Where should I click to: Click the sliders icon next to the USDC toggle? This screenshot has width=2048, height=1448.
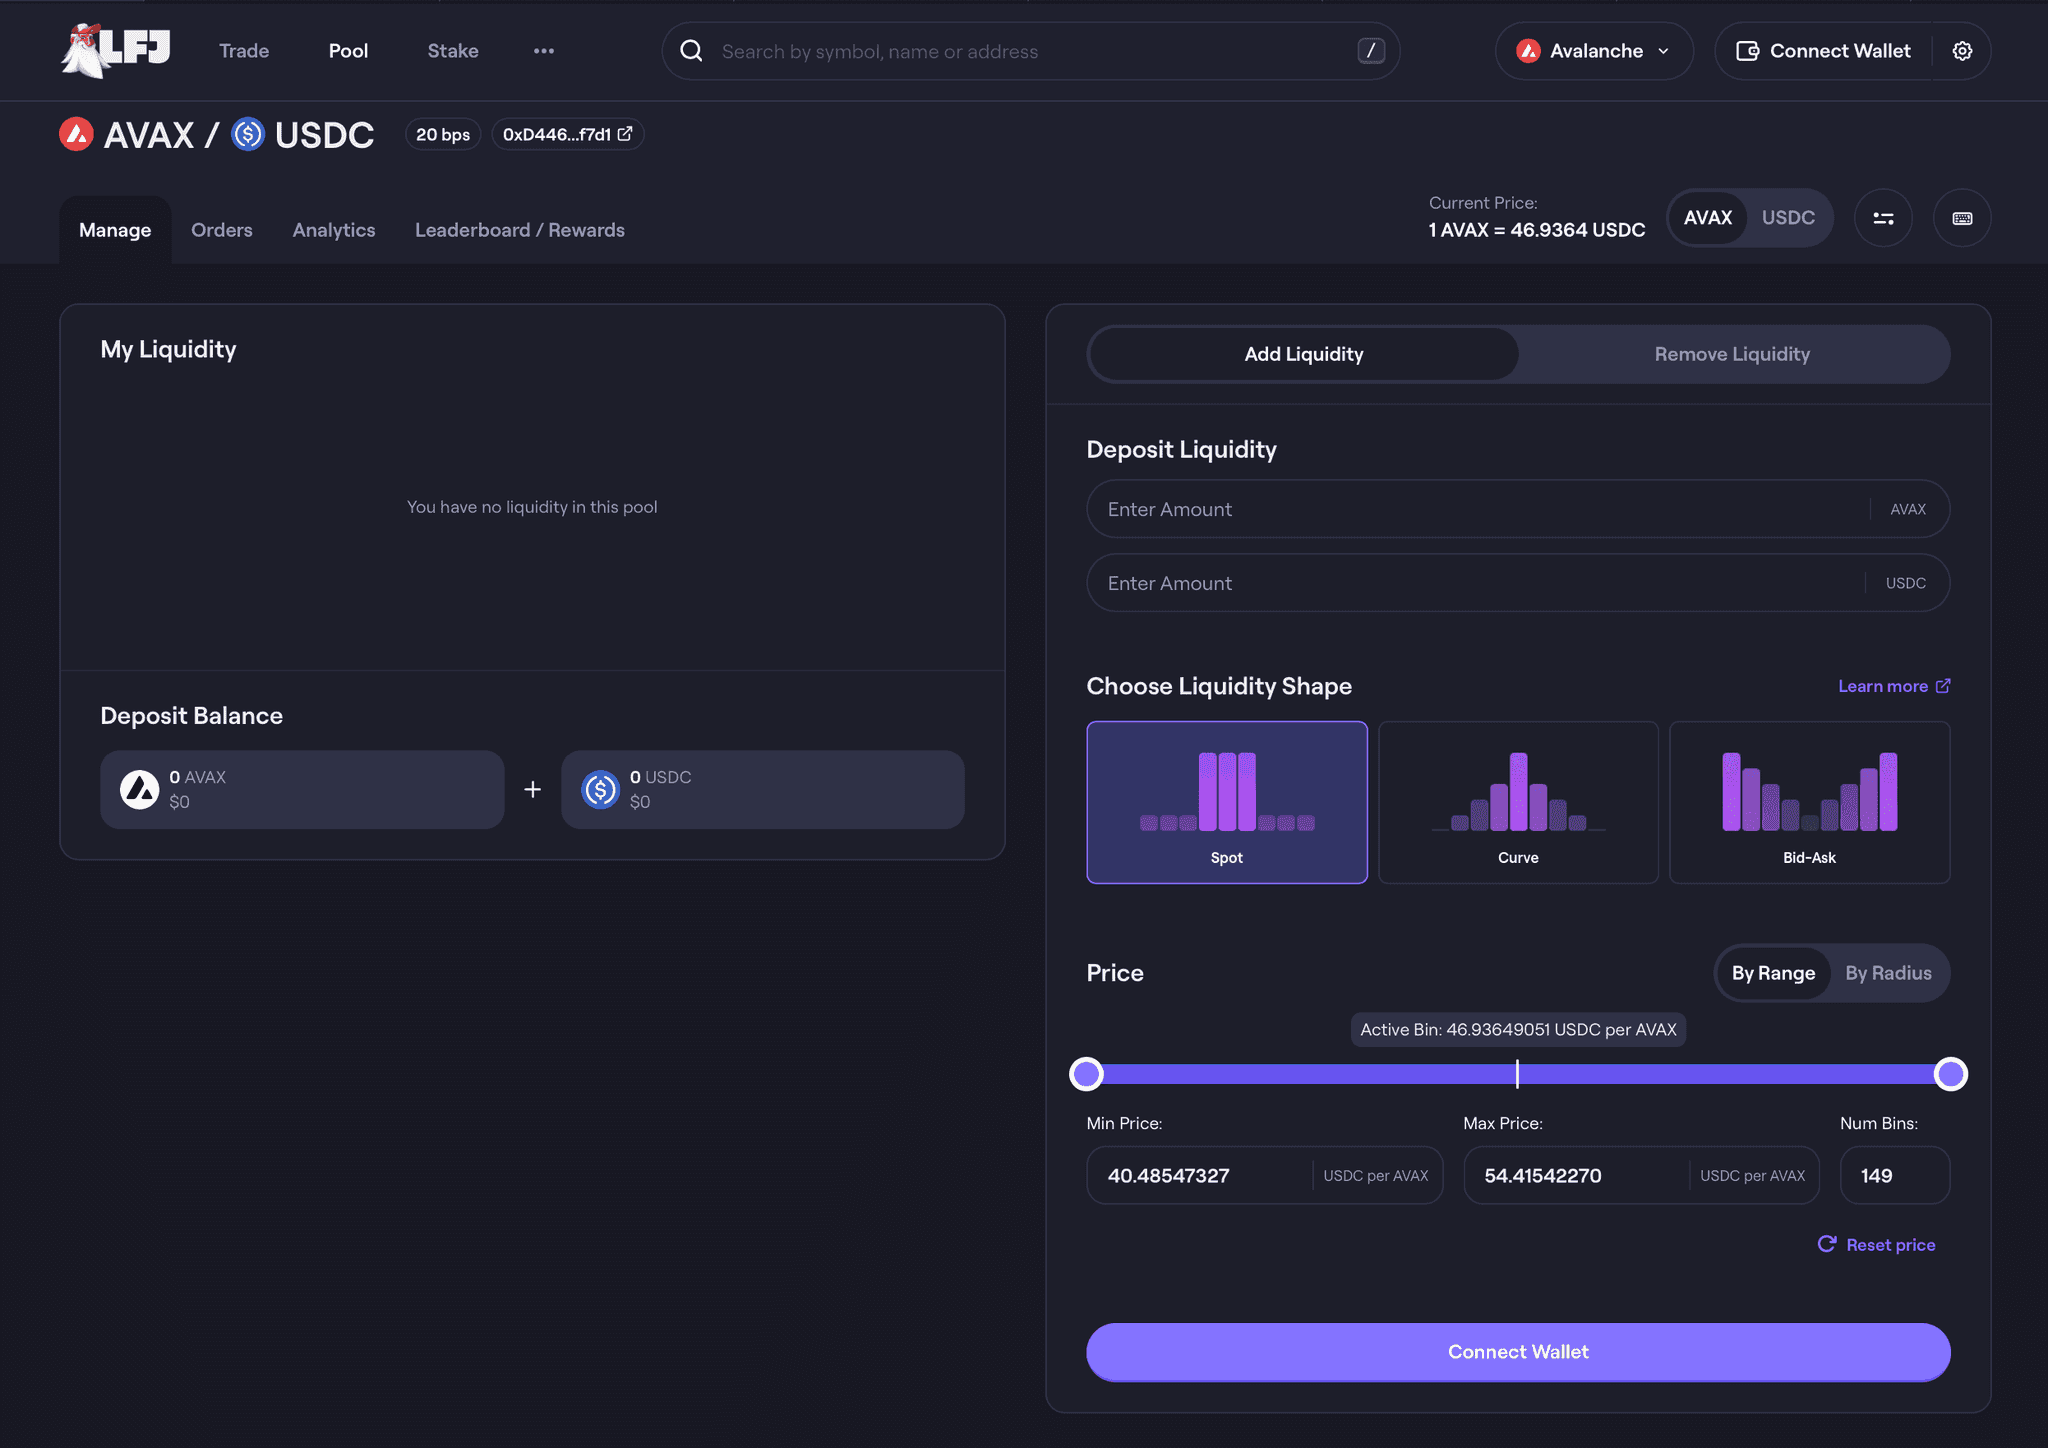[x=1883, y=218]
